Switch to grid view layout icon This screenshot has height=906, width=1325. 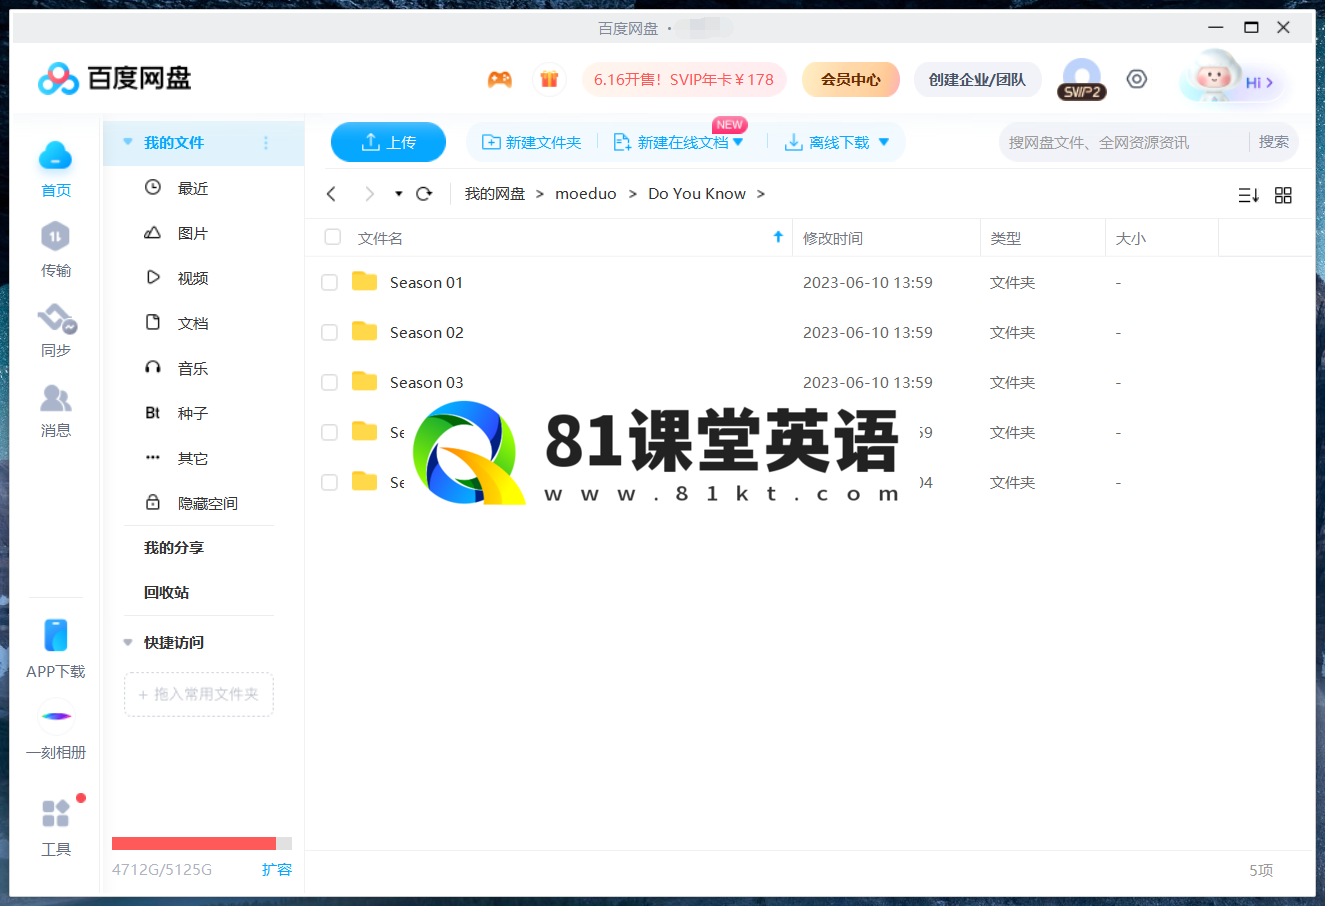point(1284,195)
